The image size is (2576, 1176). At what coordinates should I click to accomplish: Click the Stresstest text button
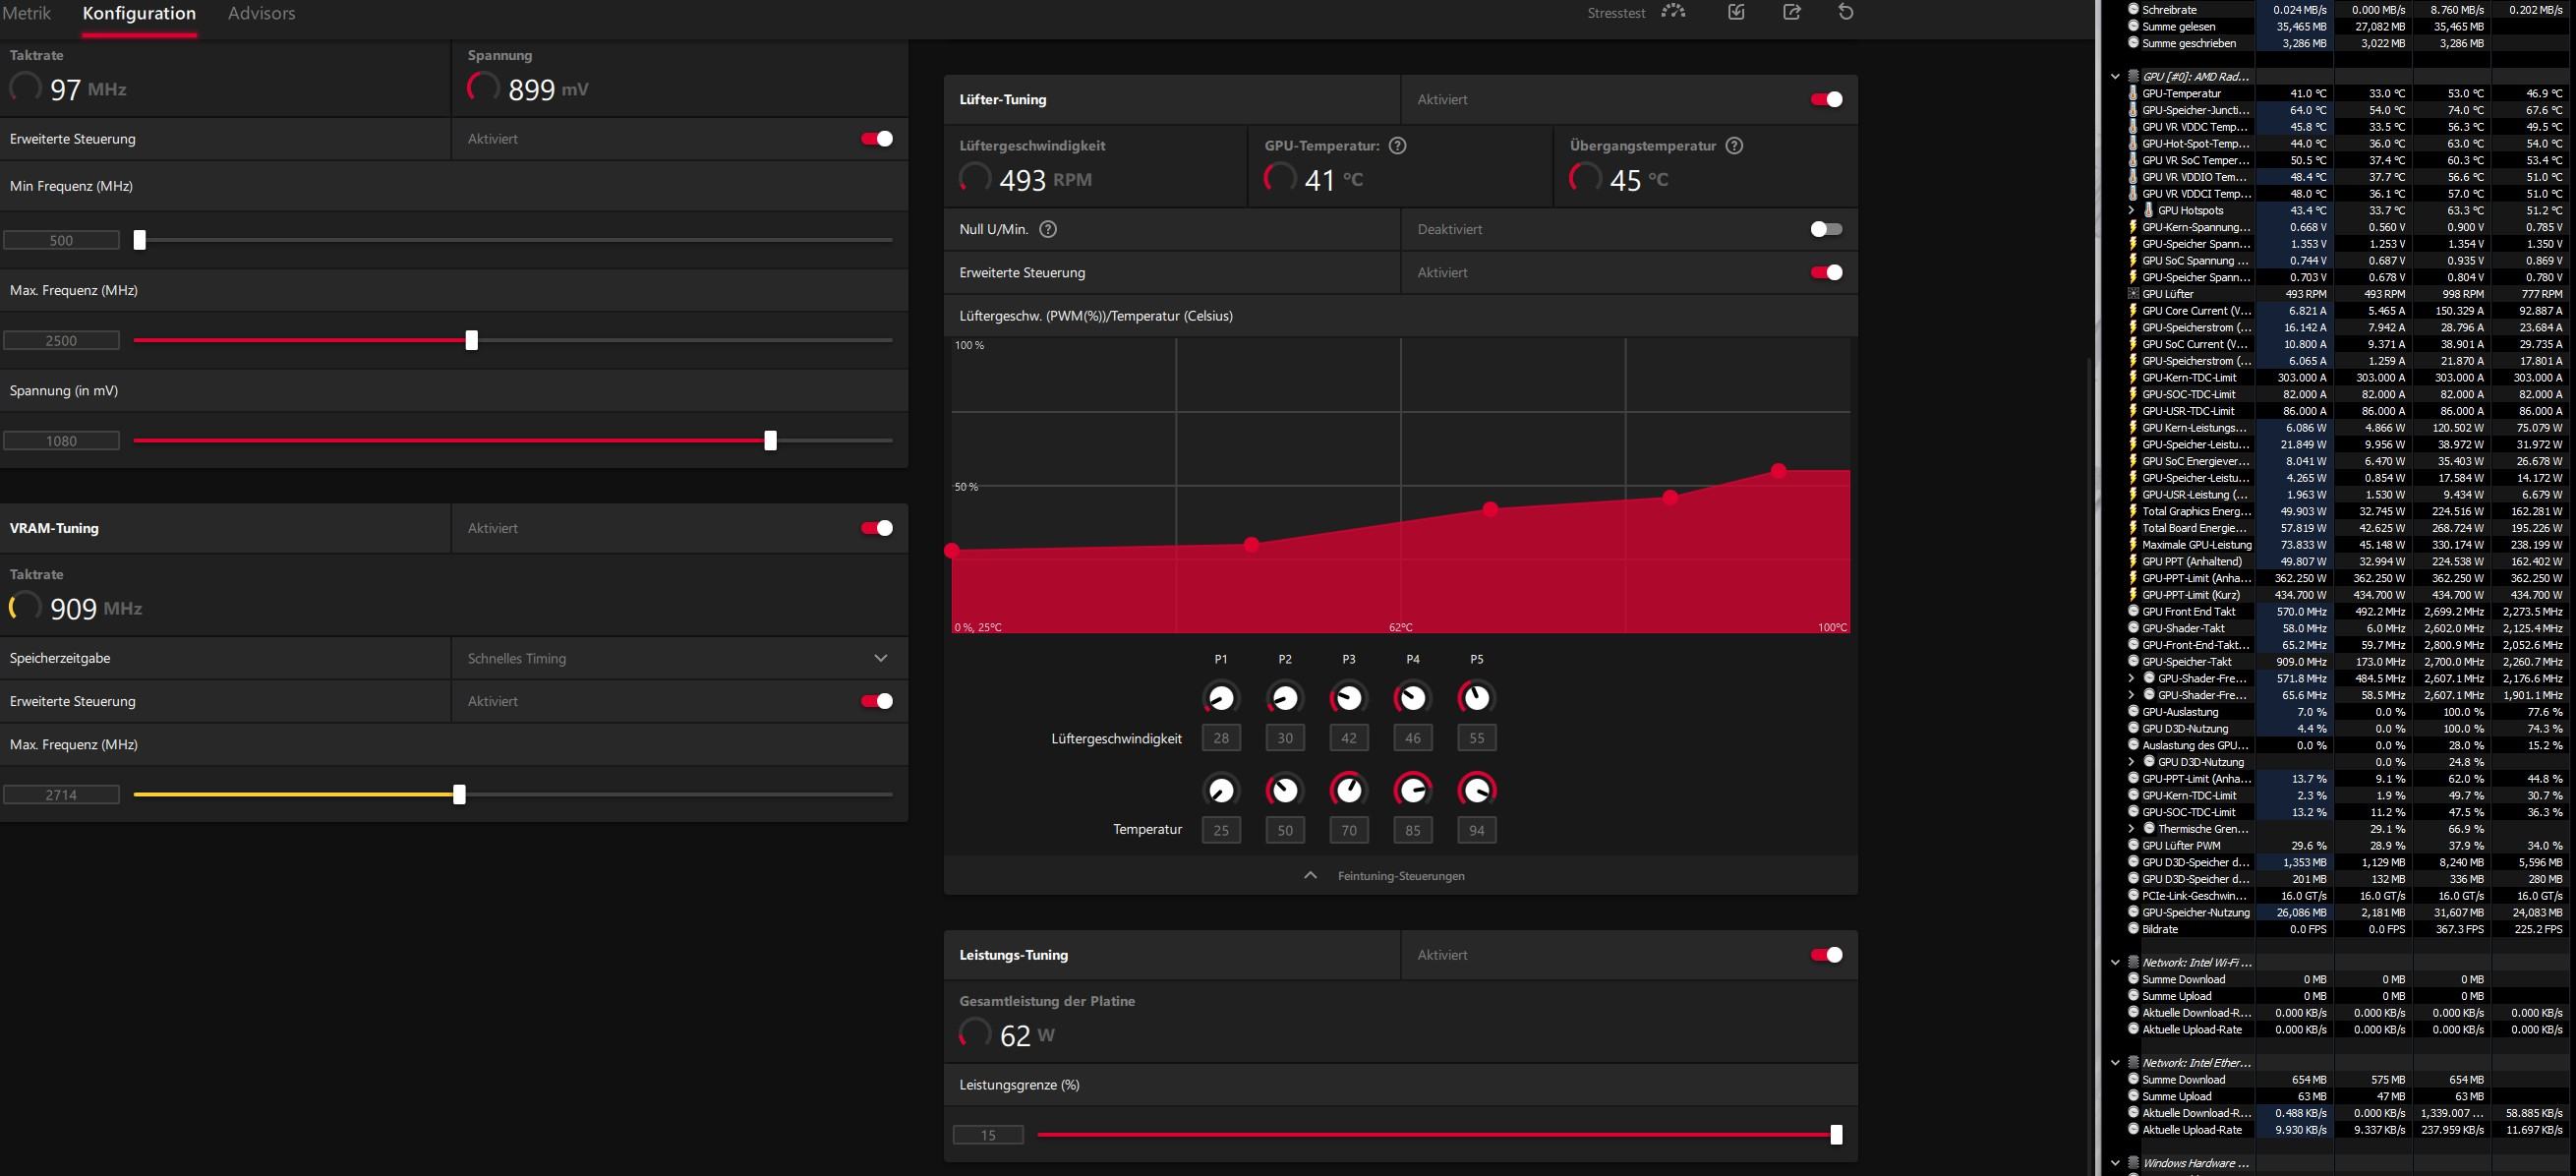(x=1616, y=13)
